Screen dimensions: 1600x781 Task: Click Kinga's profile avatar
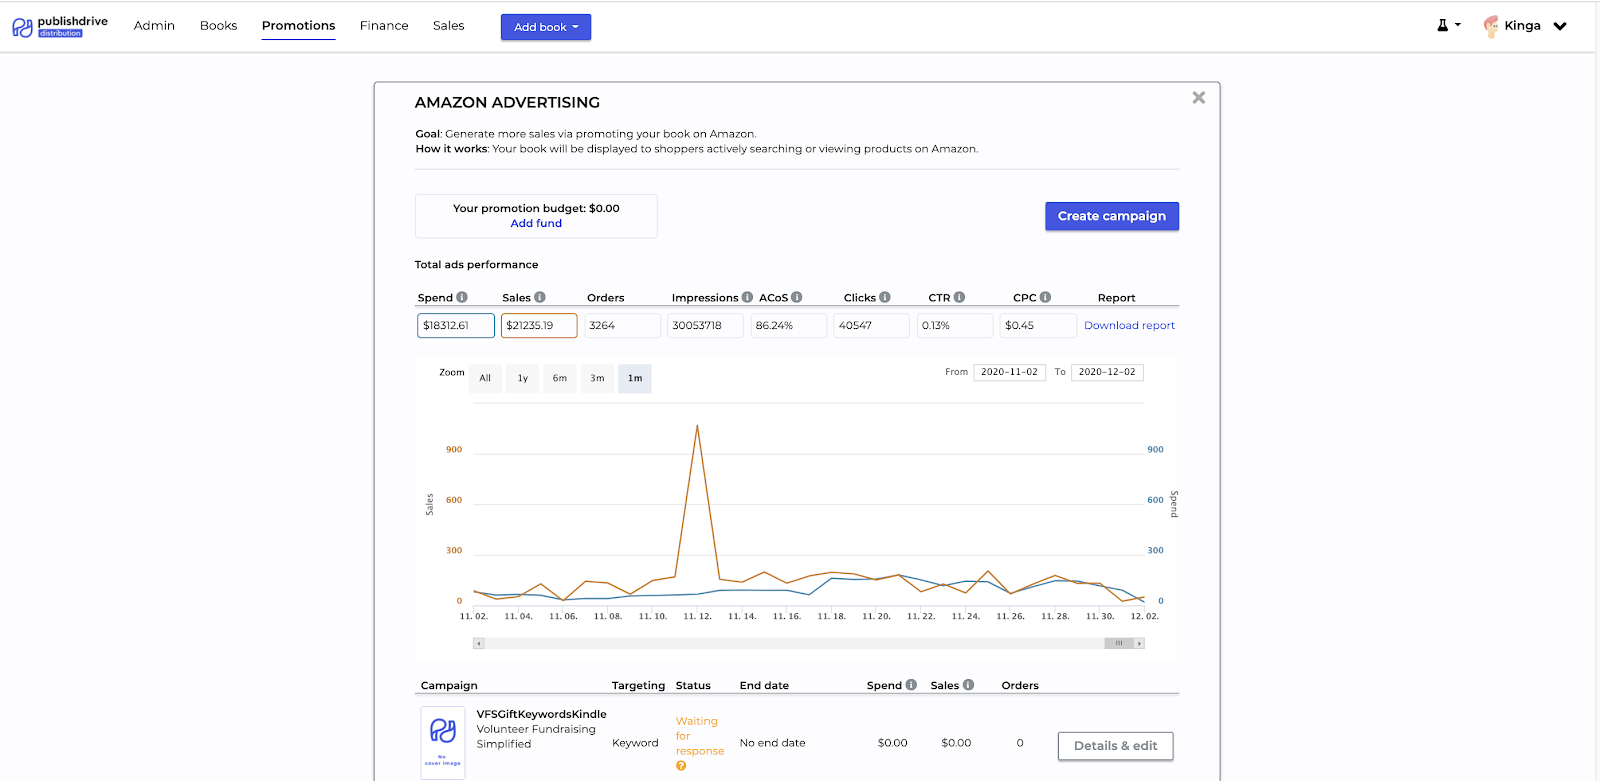click(x=1491, y=26)
